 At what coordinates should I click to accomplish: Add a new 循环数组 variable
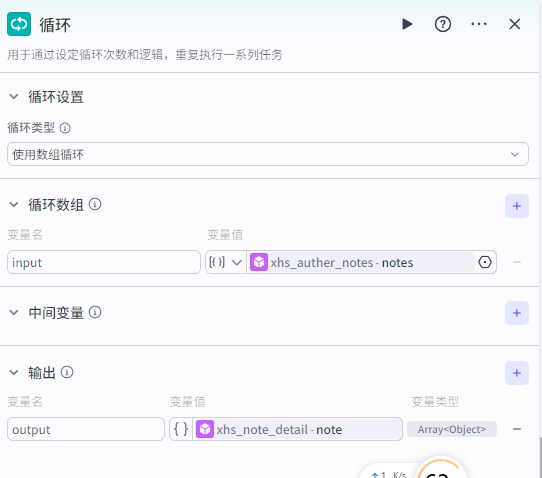point(516,206)
